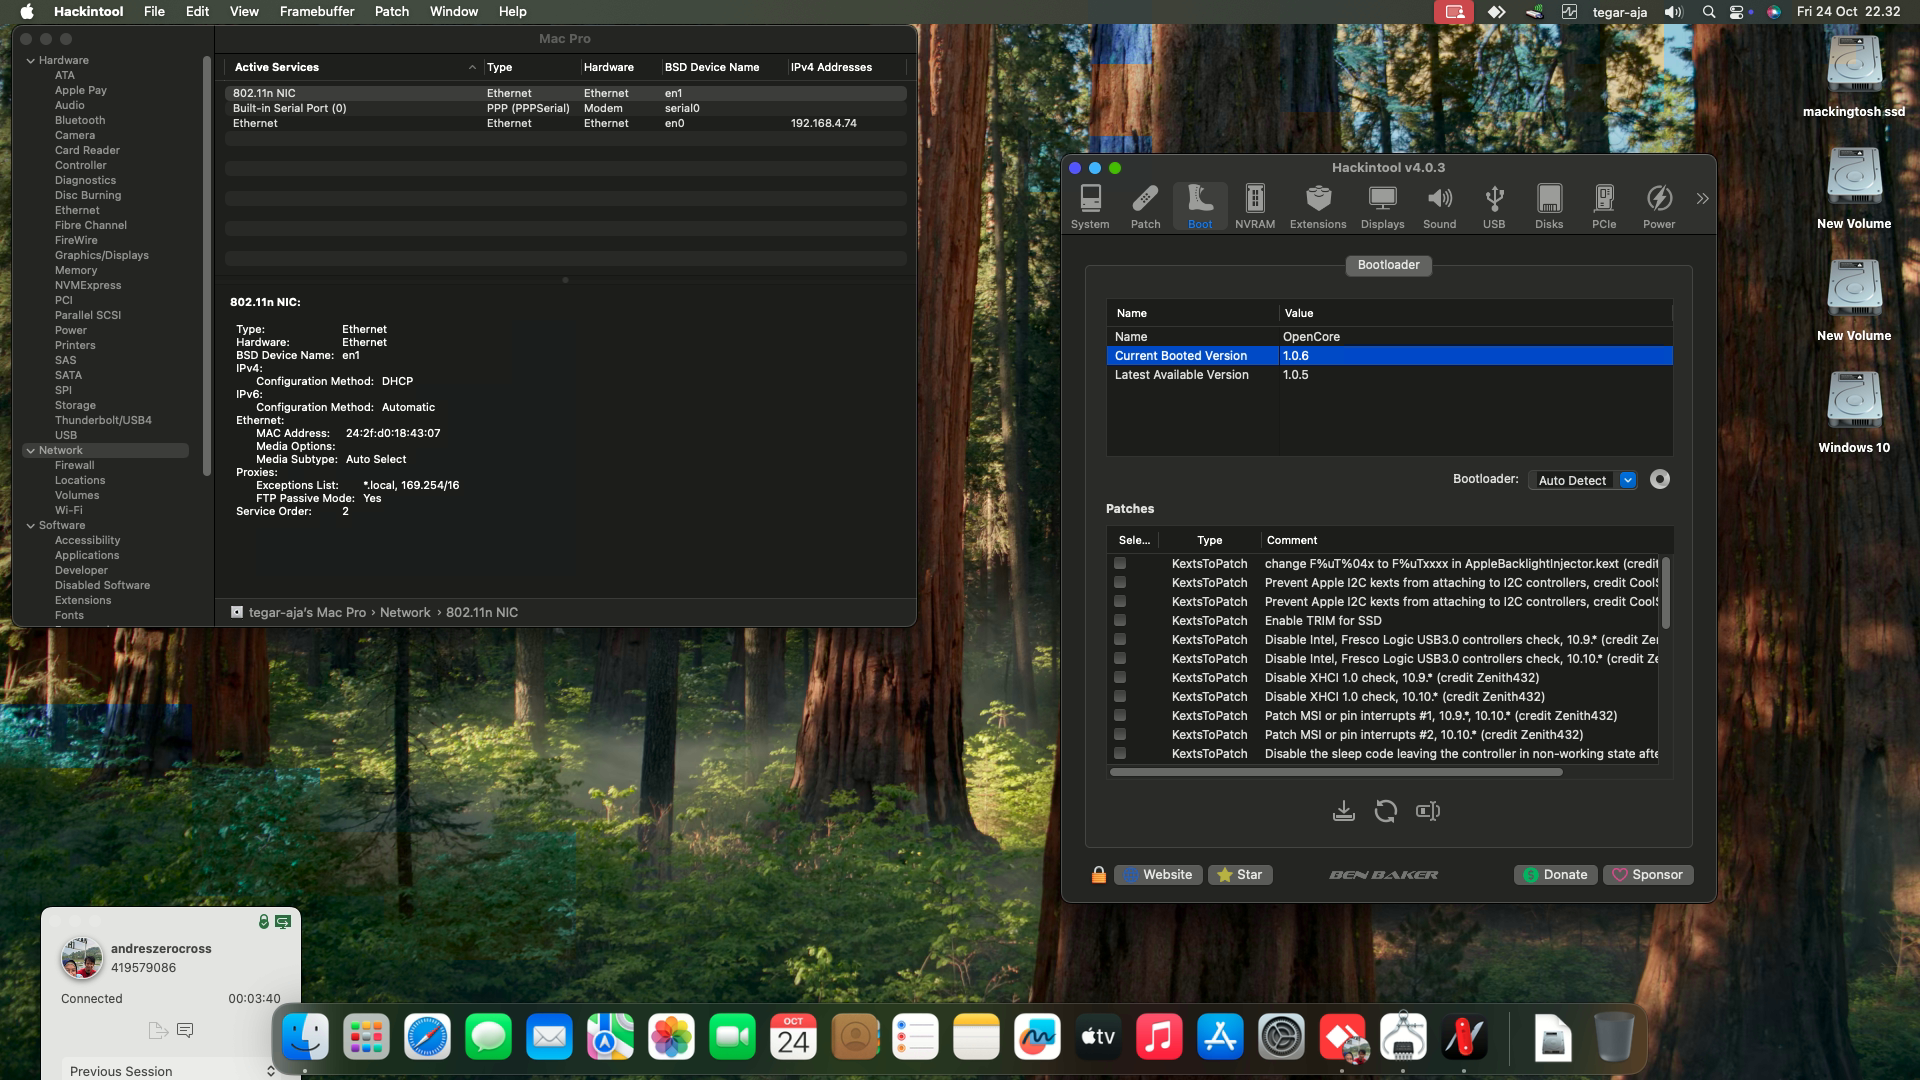Open the System tab in Hackintool
Screen dimensions: 1920x1080
1090,207
